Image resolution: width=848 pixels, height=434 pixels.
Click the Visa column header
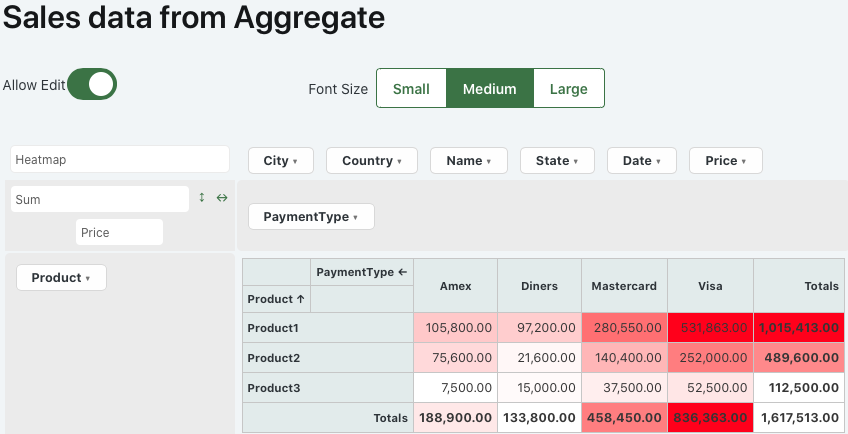(x=710, y=286)
